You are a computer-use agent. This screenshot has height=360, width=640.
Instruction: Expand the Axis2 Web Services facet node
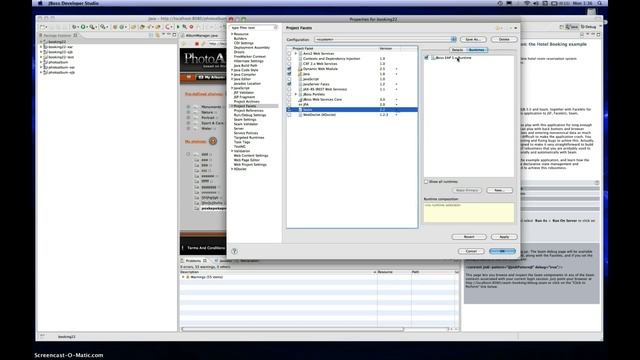(x=296, y=53)
